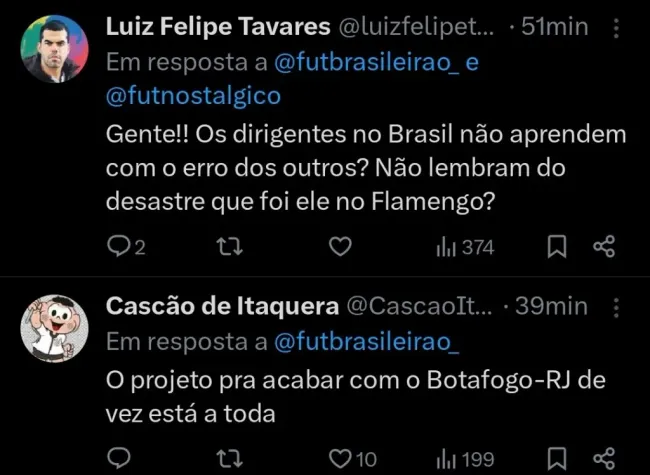The height and width of the screenshot is (475, 650).
Task: Bookmark Cascão de Itaquera's tweet
Action: [x=561, y=459]
